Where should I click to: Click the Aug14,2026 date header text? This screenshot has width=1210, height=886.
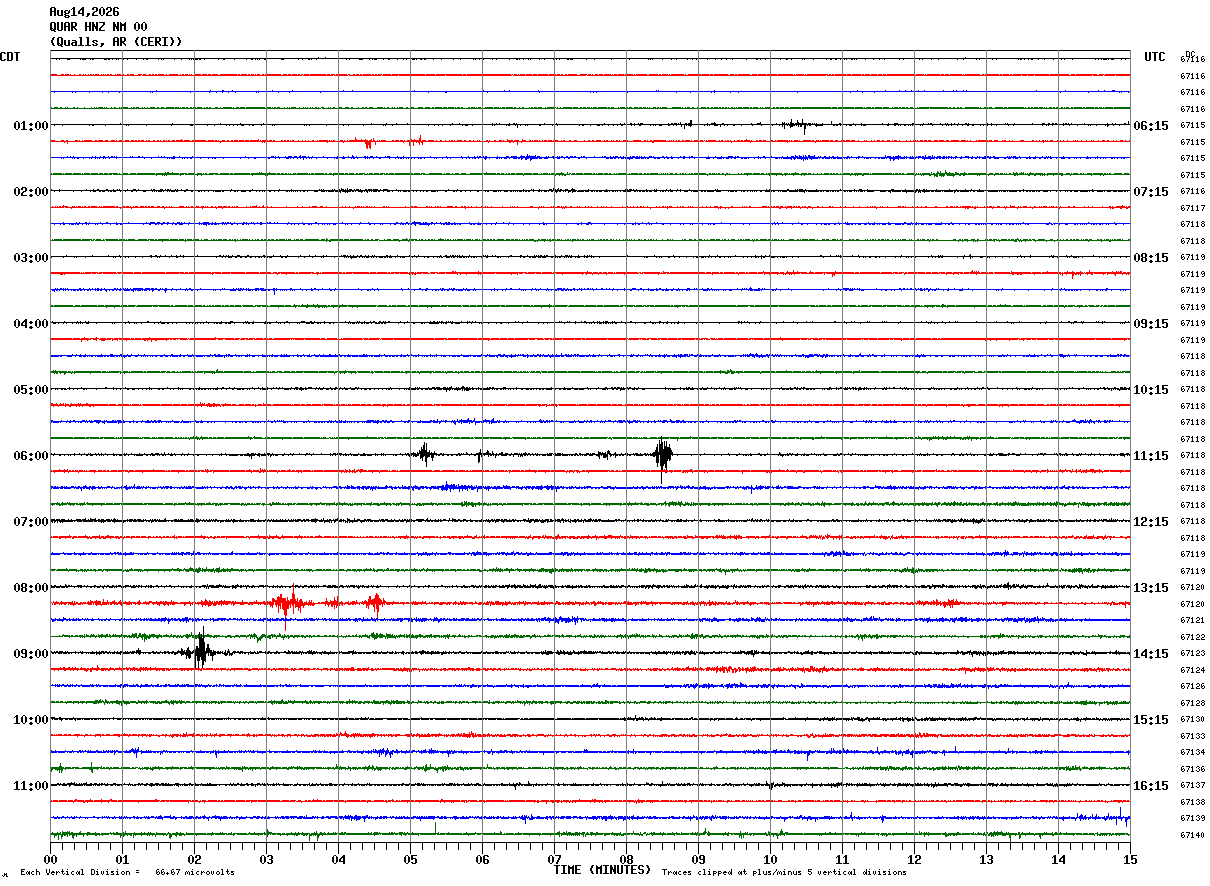[84, 12]
